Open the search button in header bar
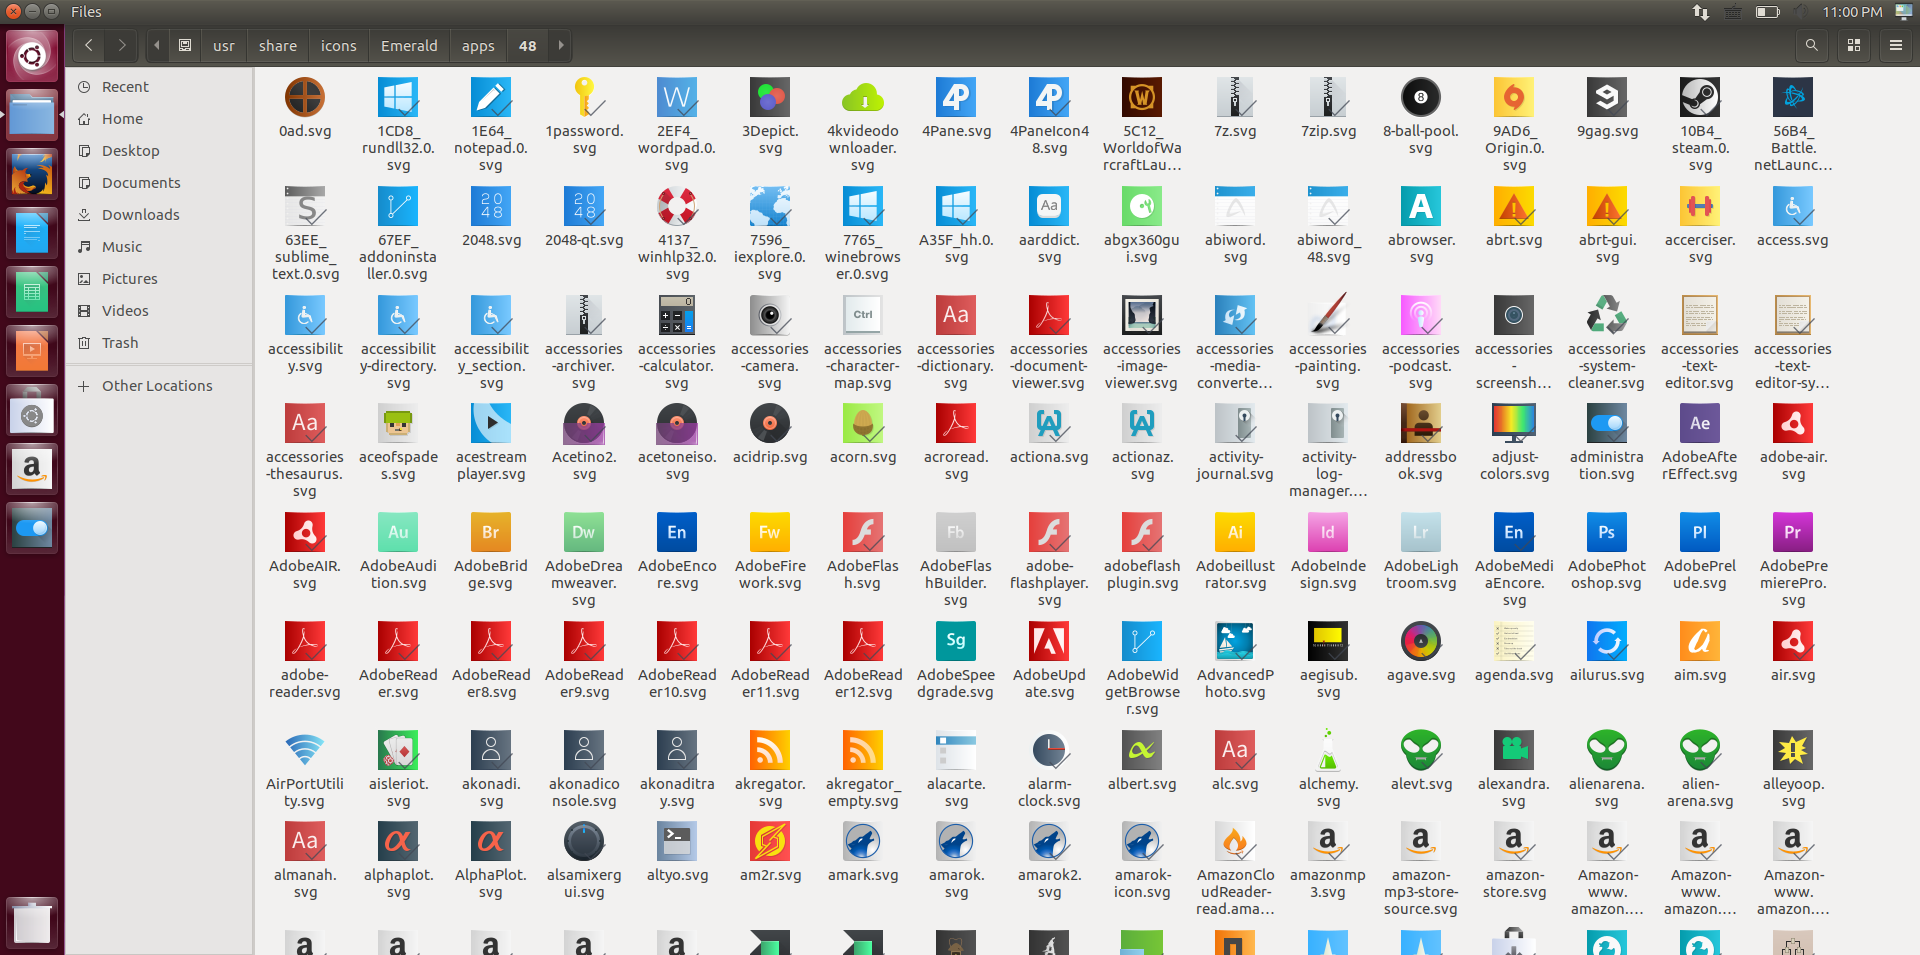 tap(1811, 45)
